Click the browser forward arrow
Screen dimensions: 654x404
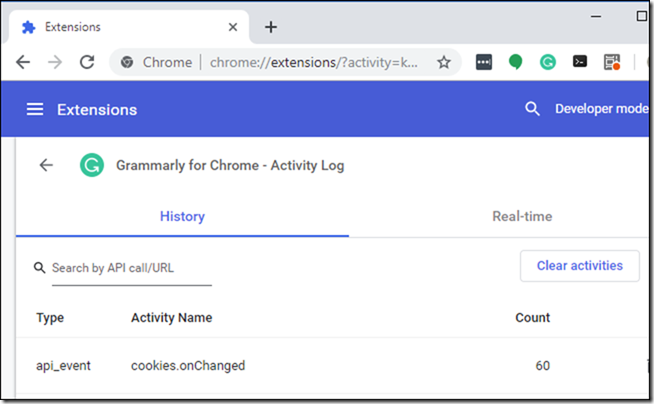pos(55,62)
